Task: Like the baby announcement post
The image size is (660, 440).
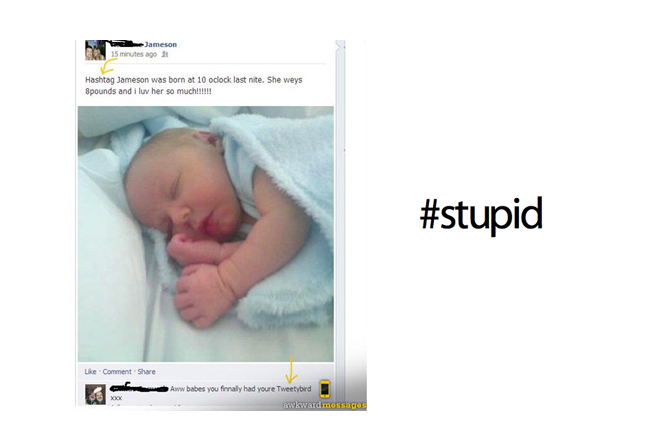Action: [90, 371]
